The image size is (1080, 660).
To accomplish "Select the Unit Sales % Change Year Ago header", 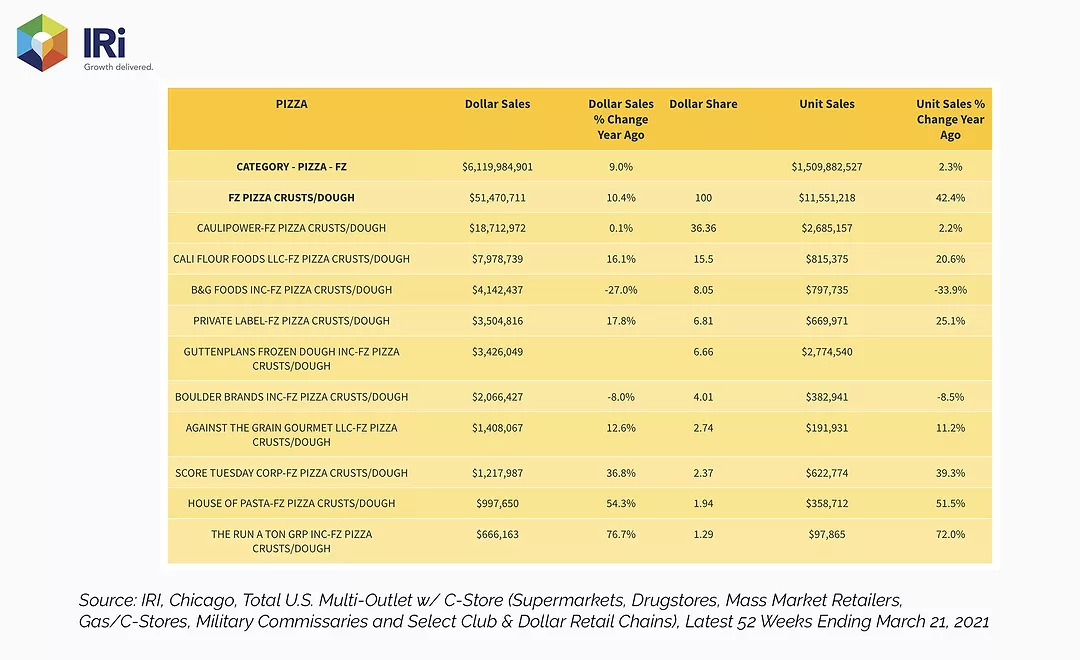I will click(951, 119).
